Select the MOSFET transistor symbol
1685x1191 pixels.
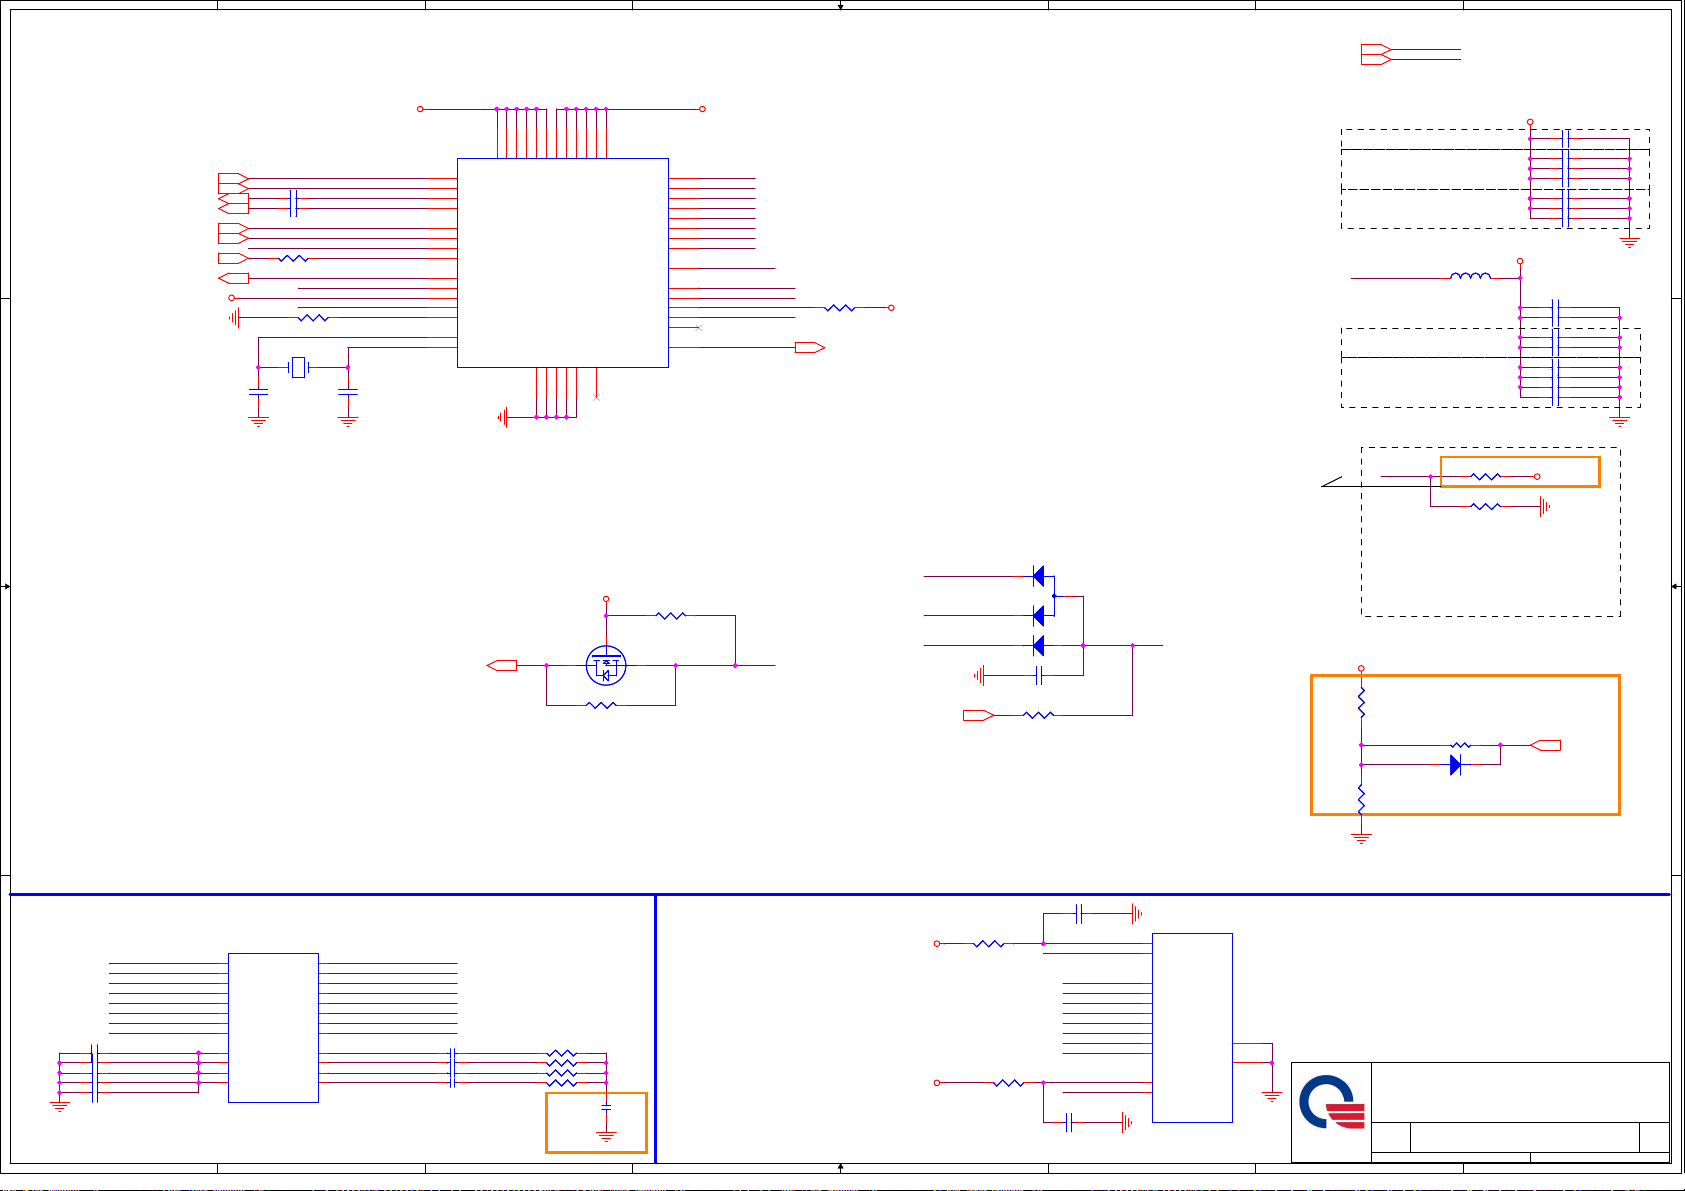click(x=605, y=666)
